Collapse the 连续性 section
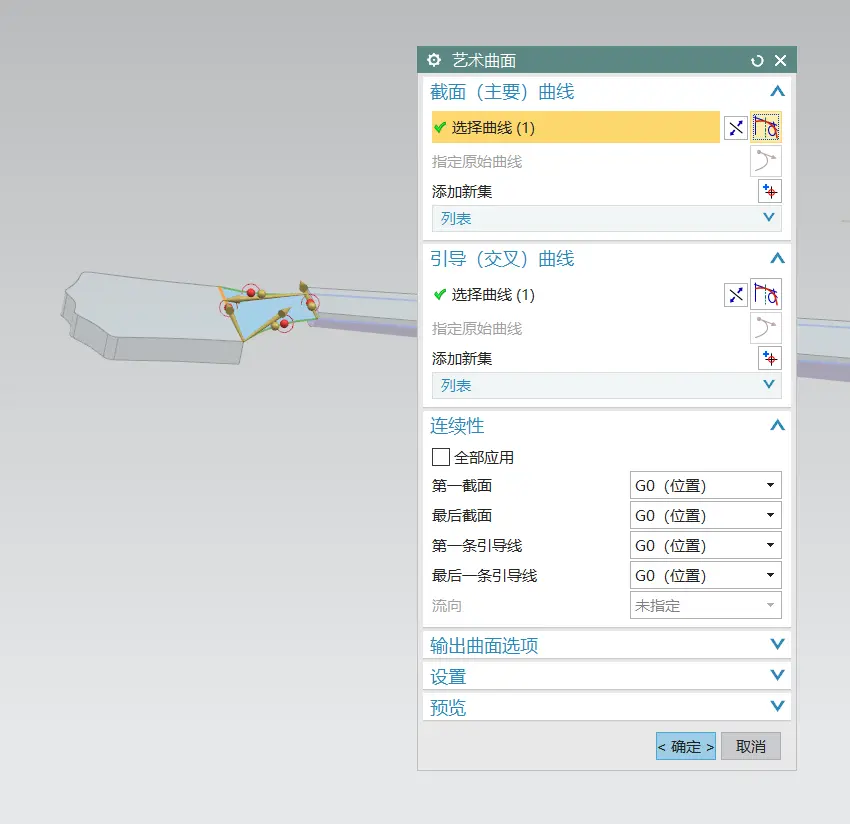 [777, 425]
